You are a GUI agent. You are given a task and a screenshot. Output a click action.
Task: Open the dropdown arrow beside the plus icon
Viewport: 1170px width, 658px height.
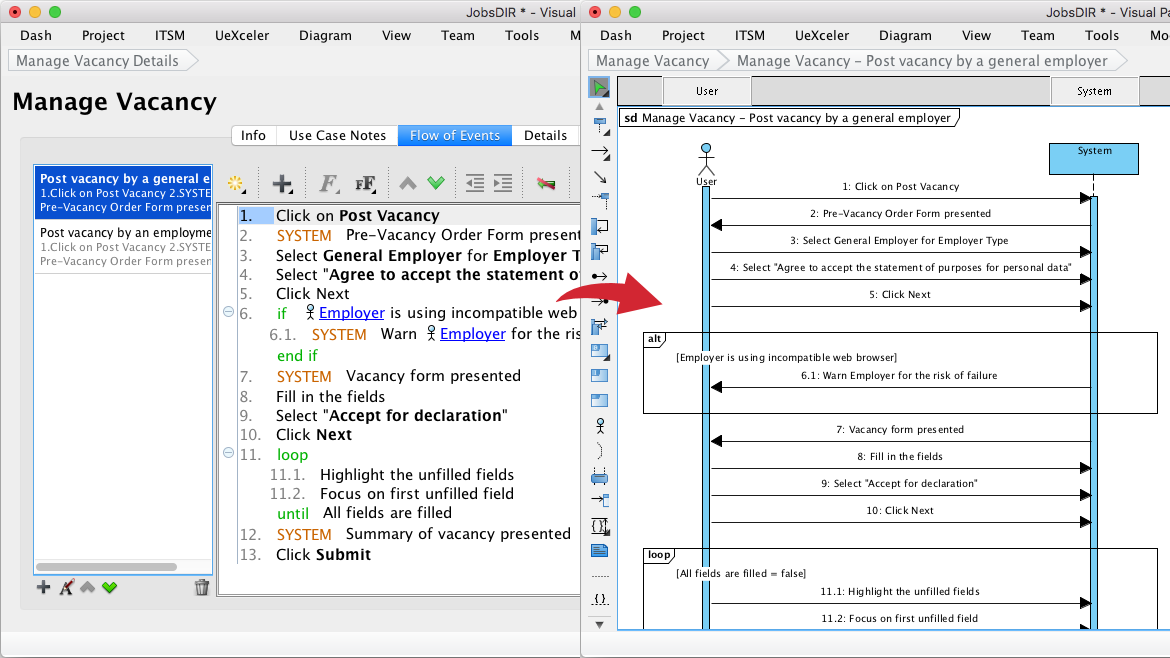pos(291,192)
